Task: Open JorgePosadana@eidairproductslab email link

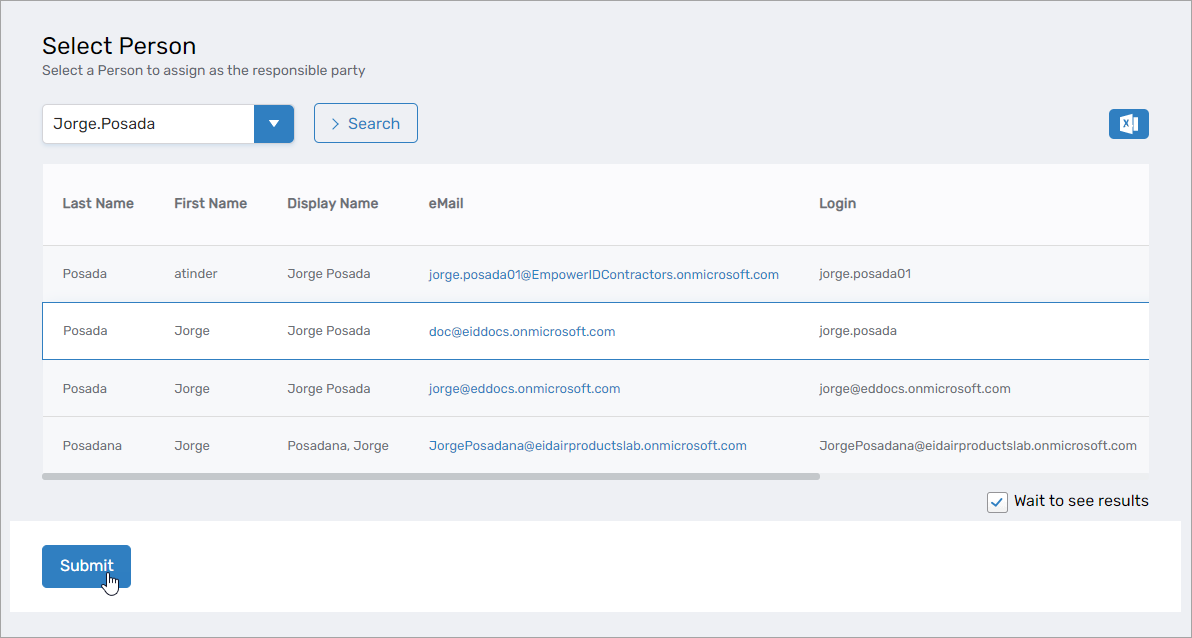Action: [587, 446]
